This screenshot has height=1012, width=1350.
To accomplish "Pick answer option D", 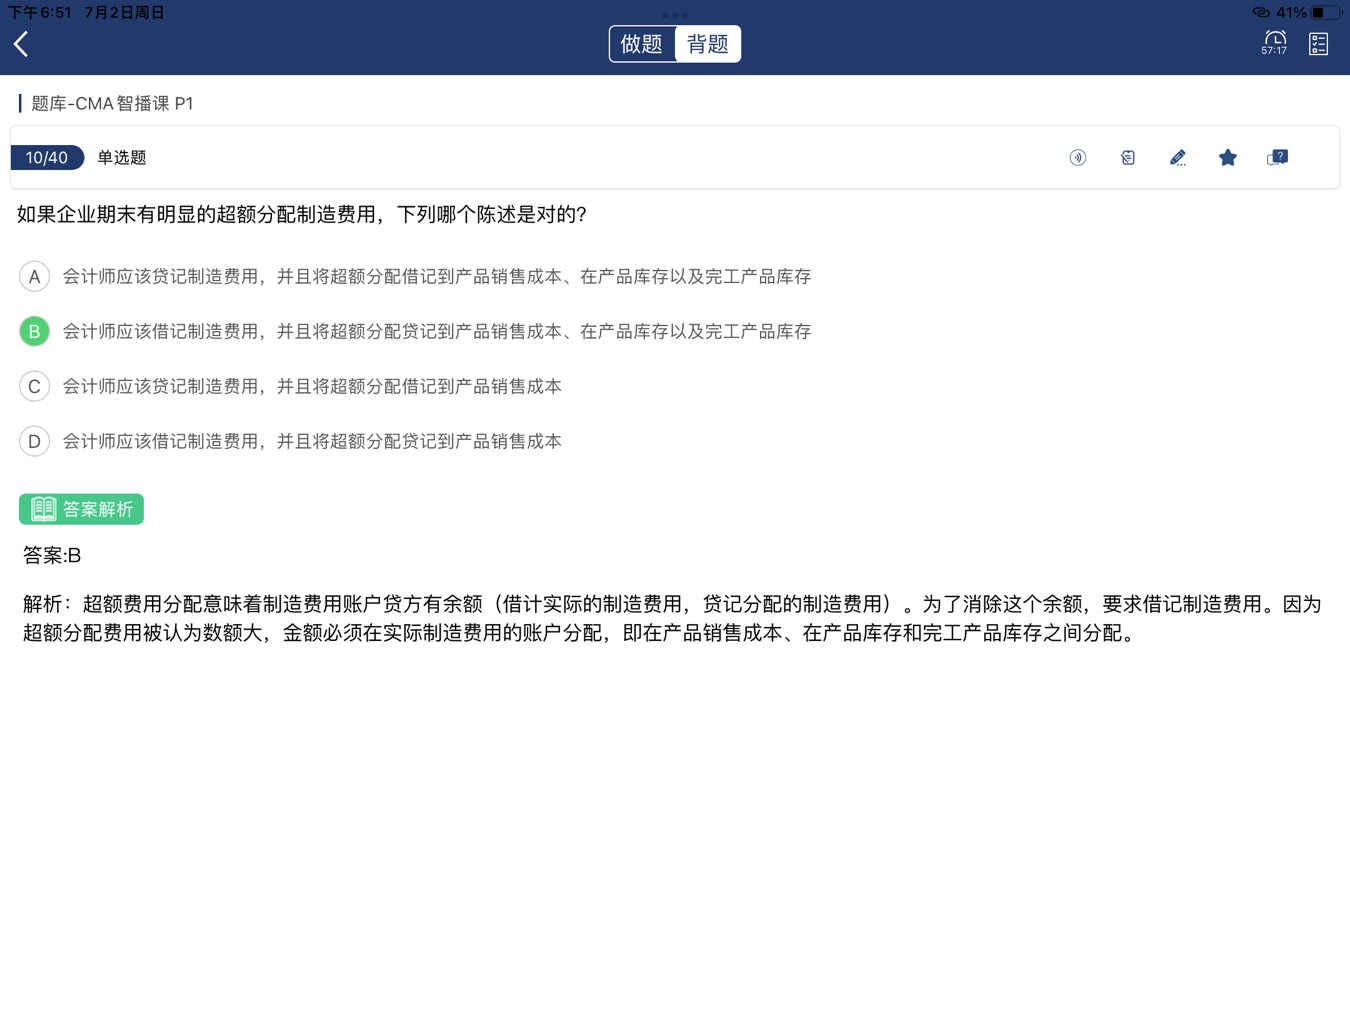I will [35, 441].
